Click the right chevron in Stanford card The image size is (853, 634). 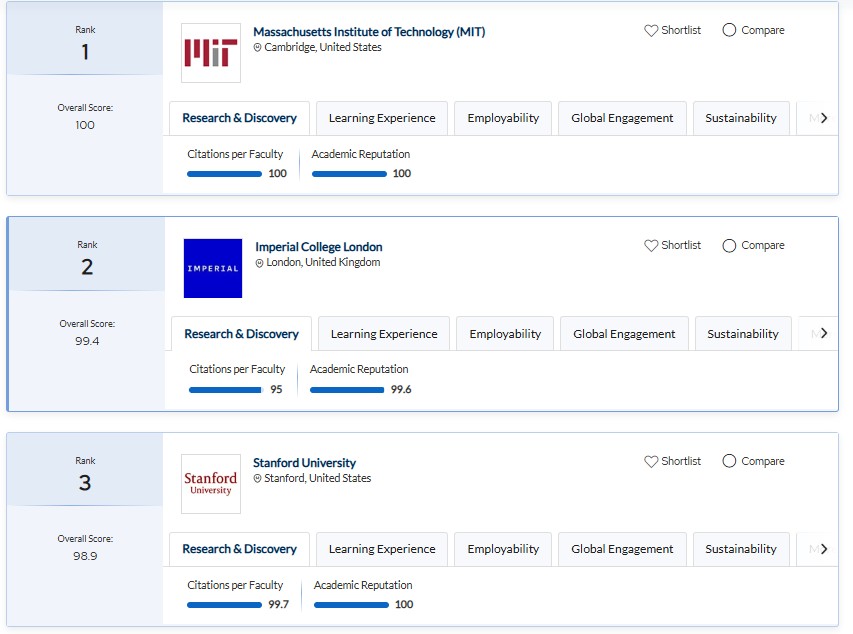pos(824,549)
